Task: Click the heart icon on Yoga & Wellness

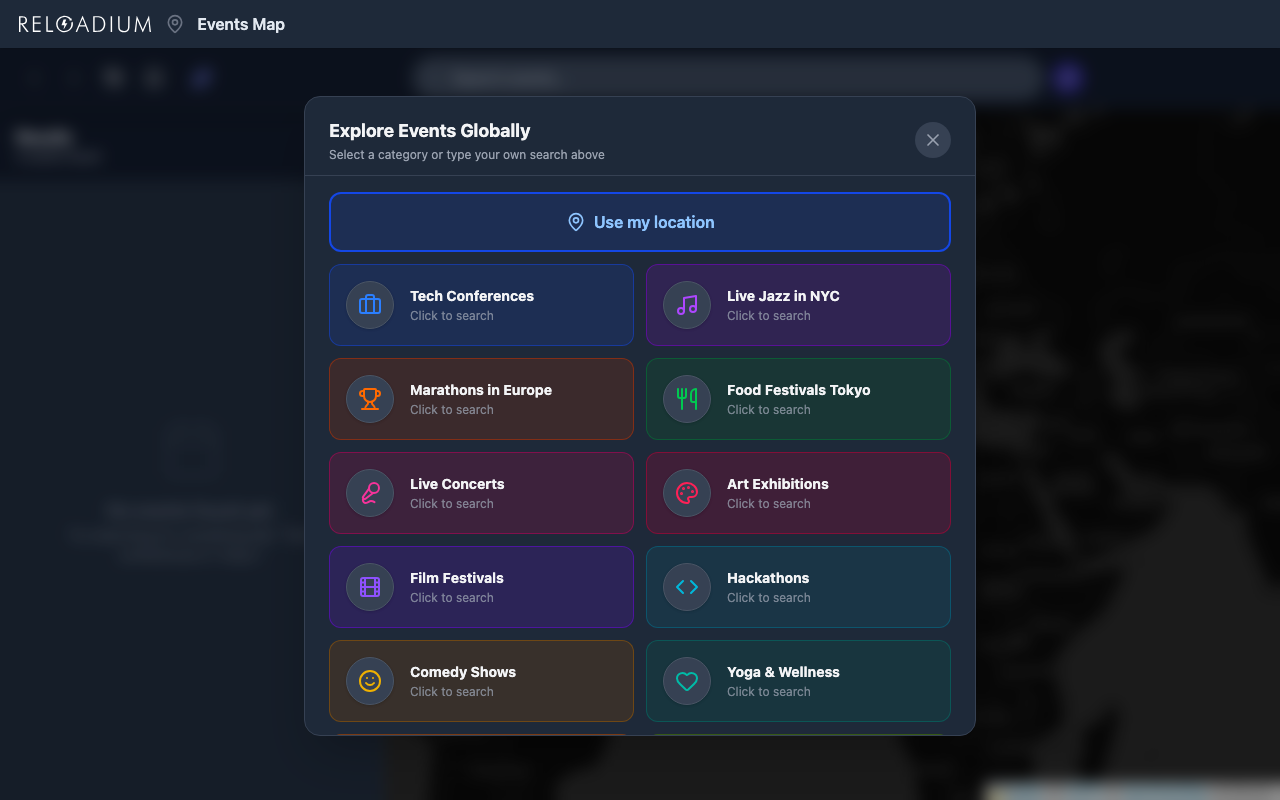Action: click(x=686, y=681)
